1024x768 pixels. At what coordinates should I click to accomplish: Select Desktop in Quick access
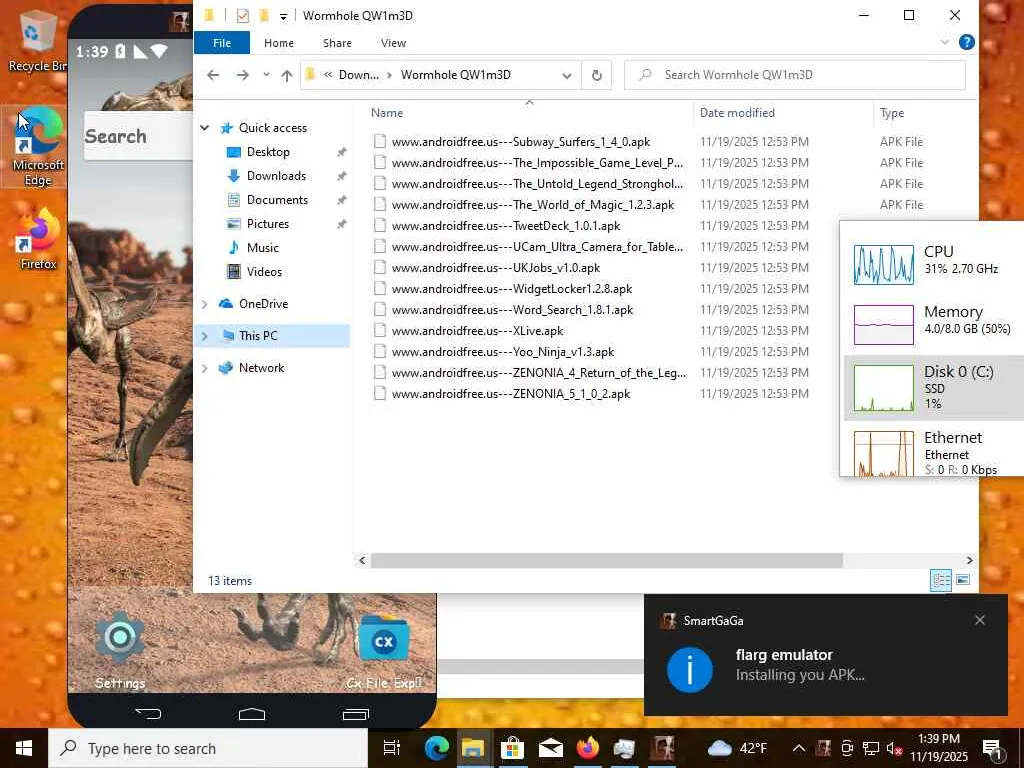click(x=268, y=152)
